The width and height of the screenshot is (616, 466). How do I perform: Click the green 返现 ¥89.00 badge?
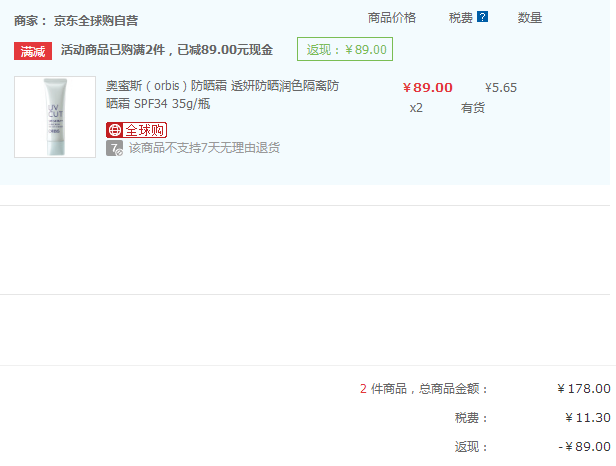(345, 50)
